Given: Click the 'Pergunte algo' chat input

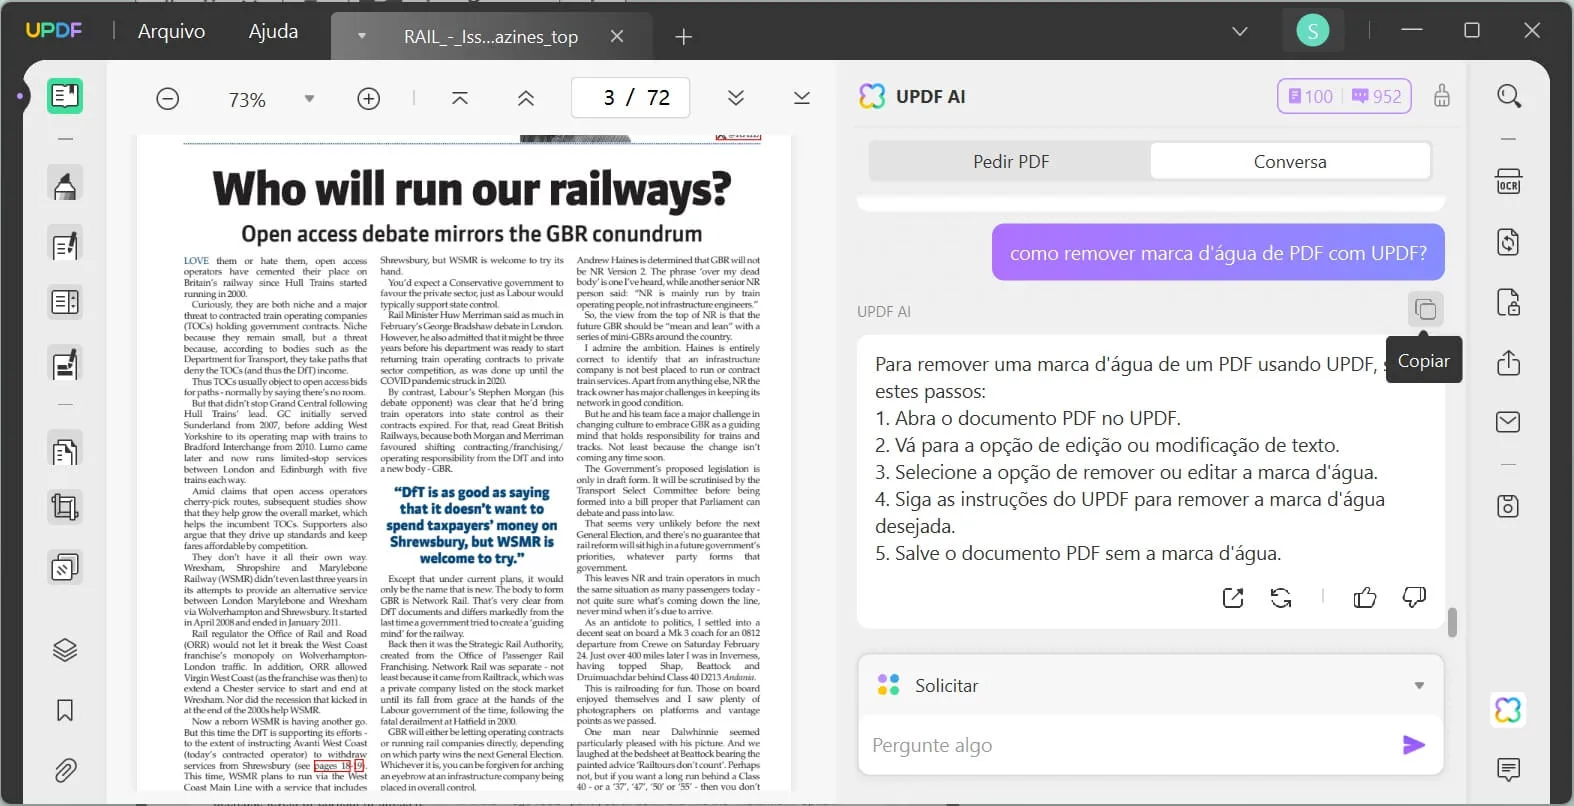Looking at the screenshot, I should click(1130, 745).
